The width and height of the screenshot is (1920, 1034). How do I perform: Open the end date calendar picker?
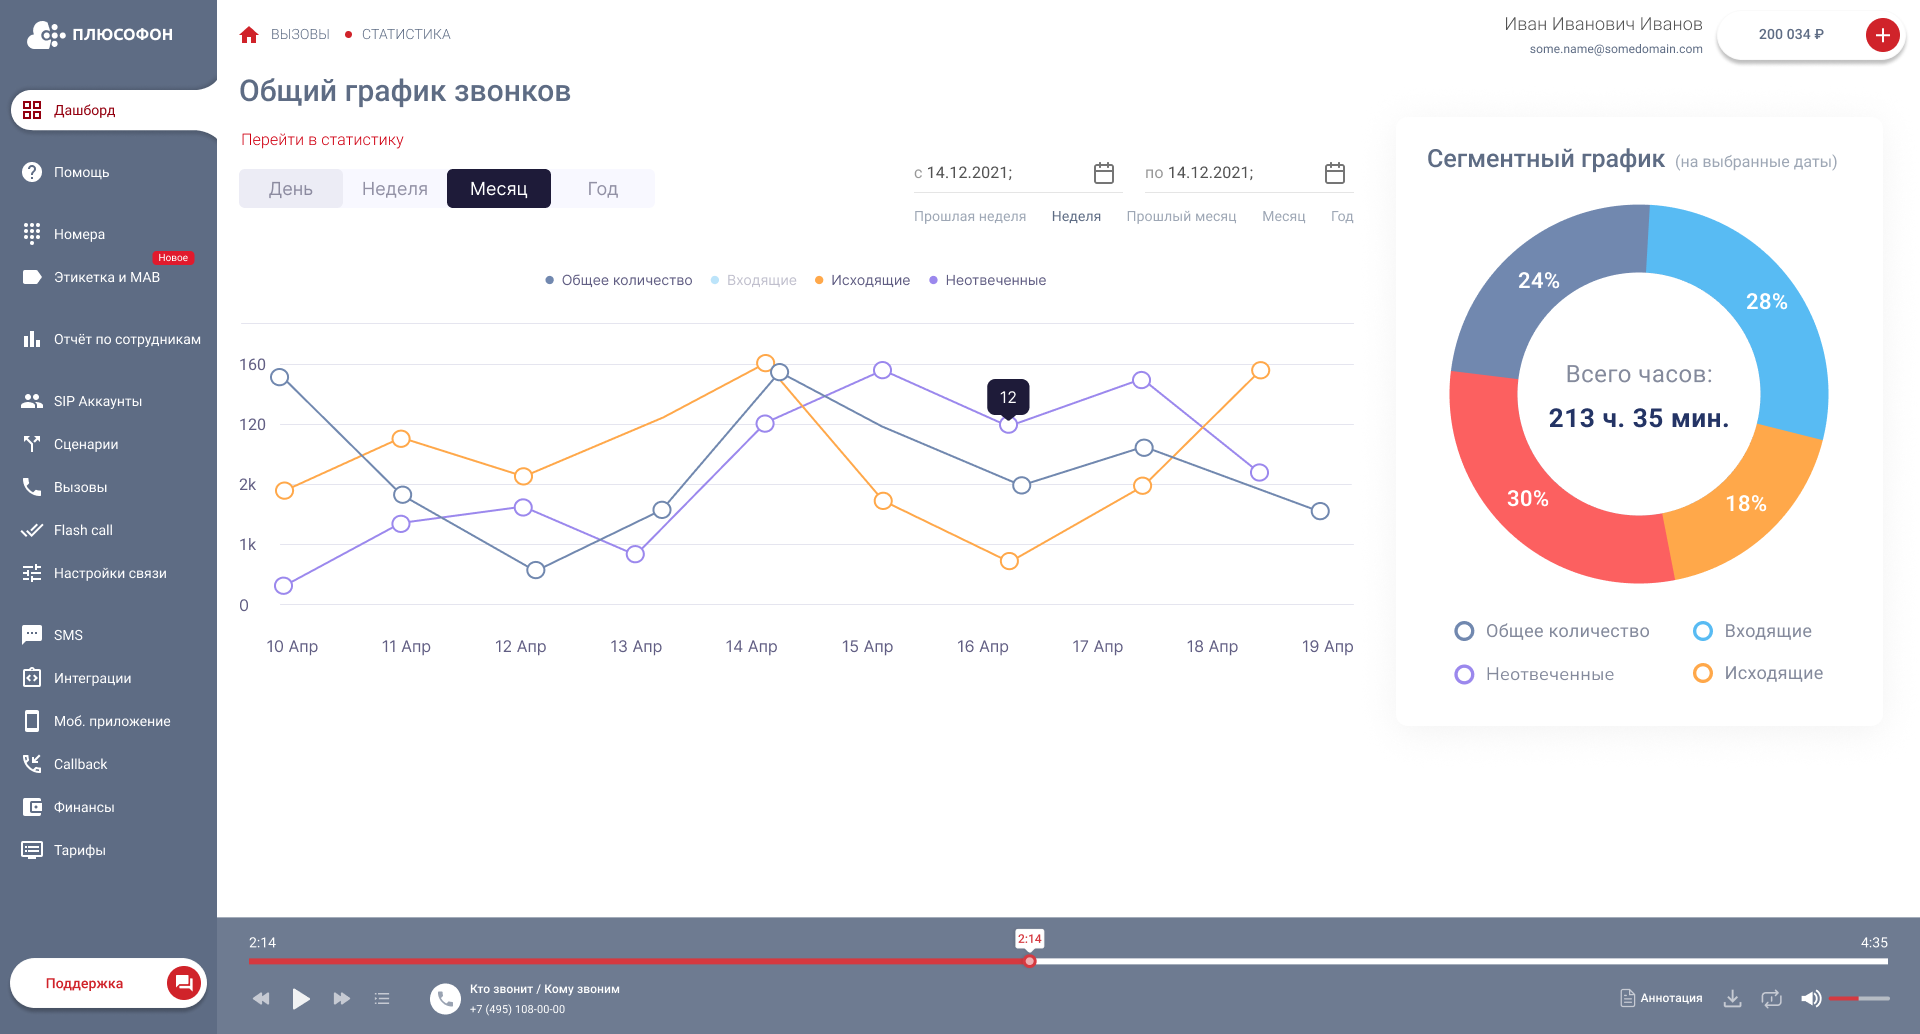(x=1335, y=173)
